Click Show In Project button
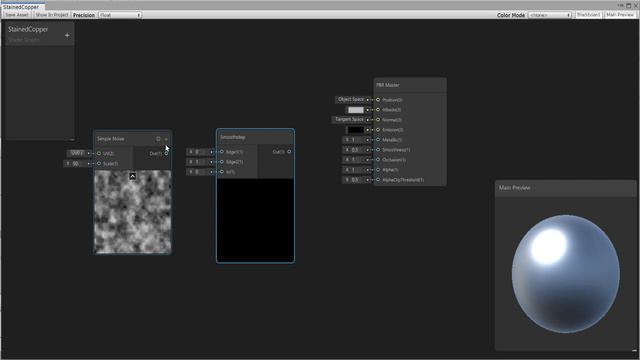Screen dimensions: 640x360 coord(52,15)
